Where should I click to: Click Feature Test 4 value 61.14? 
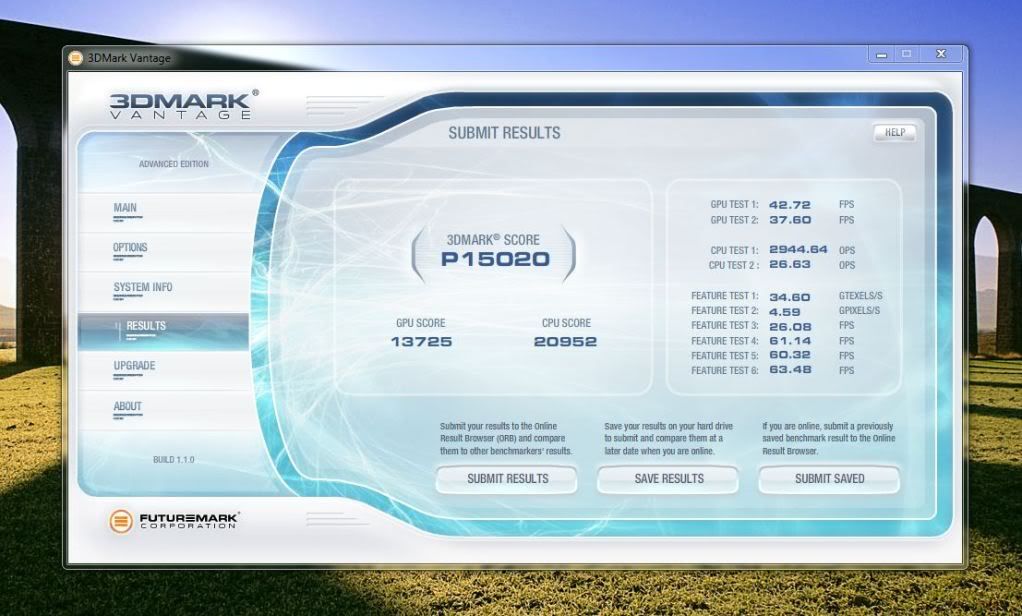click(790, 341)
